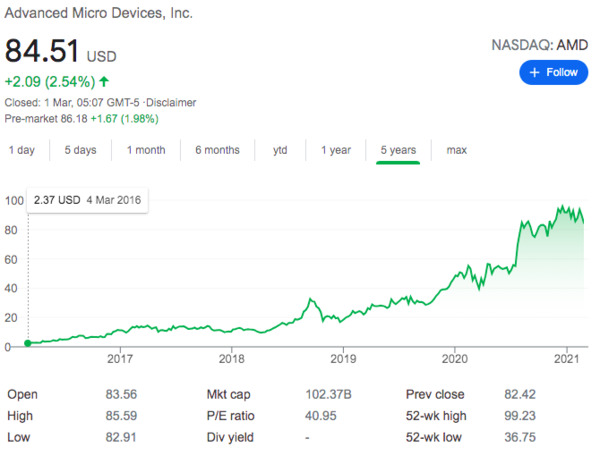Click the 80 y-axis label
Screen dimensions: 600x455
11,230
